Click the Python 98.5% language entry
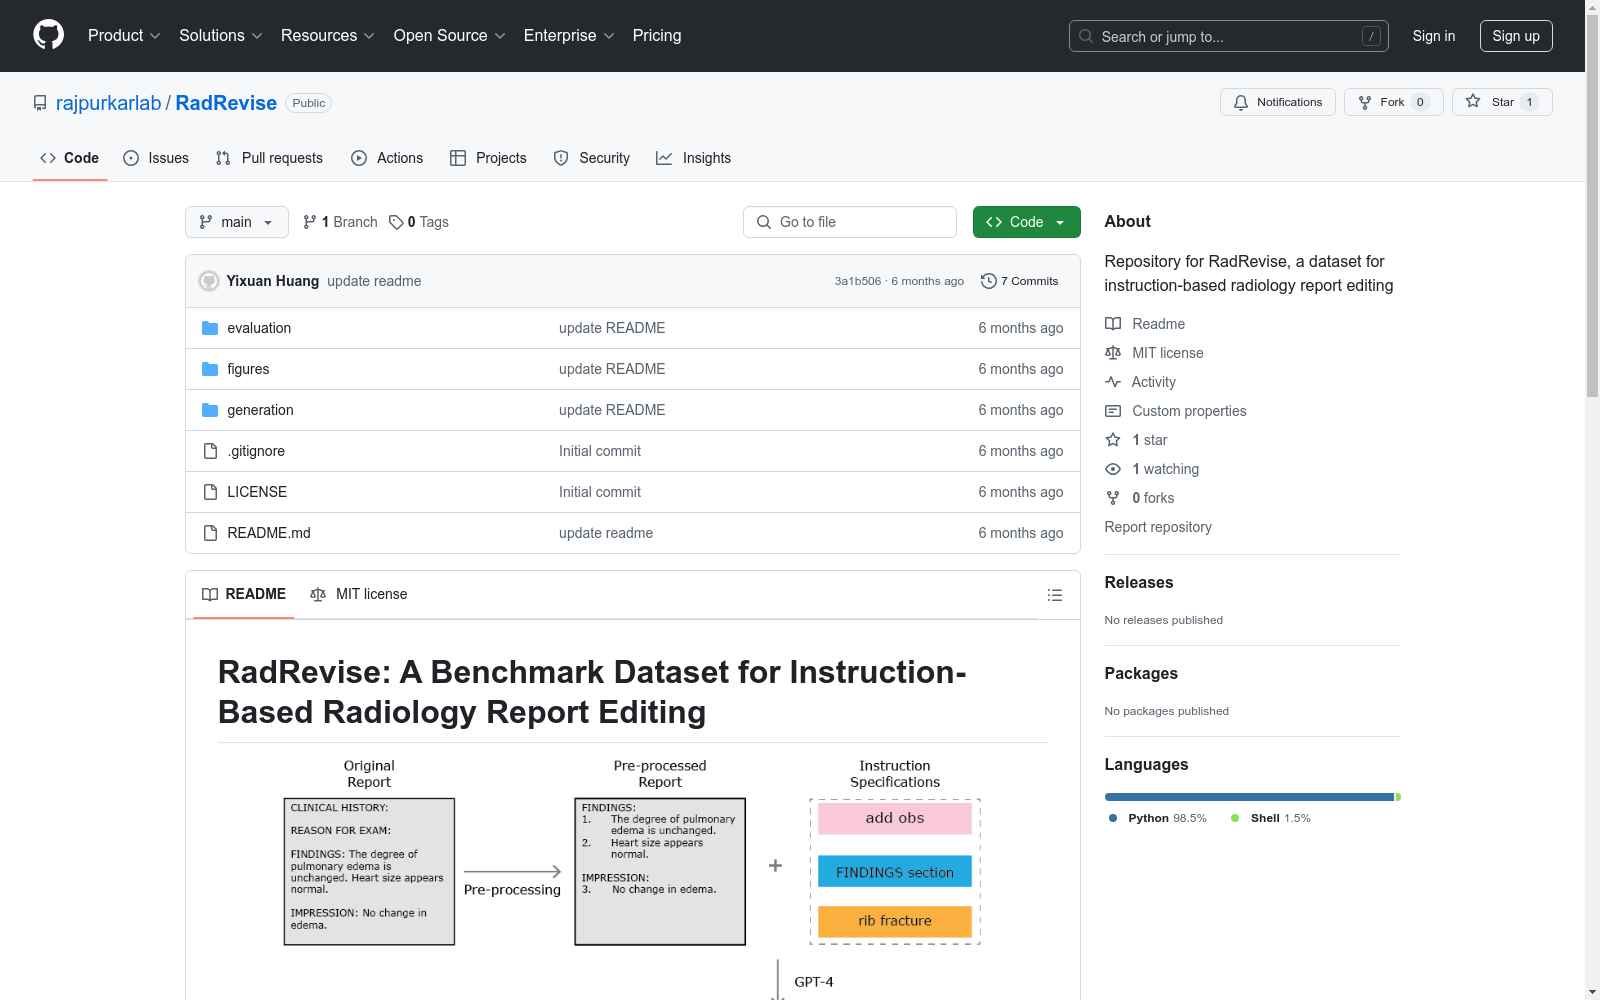The height and width of the screenshot is (1000, 1600). [x=1158, y=818]
